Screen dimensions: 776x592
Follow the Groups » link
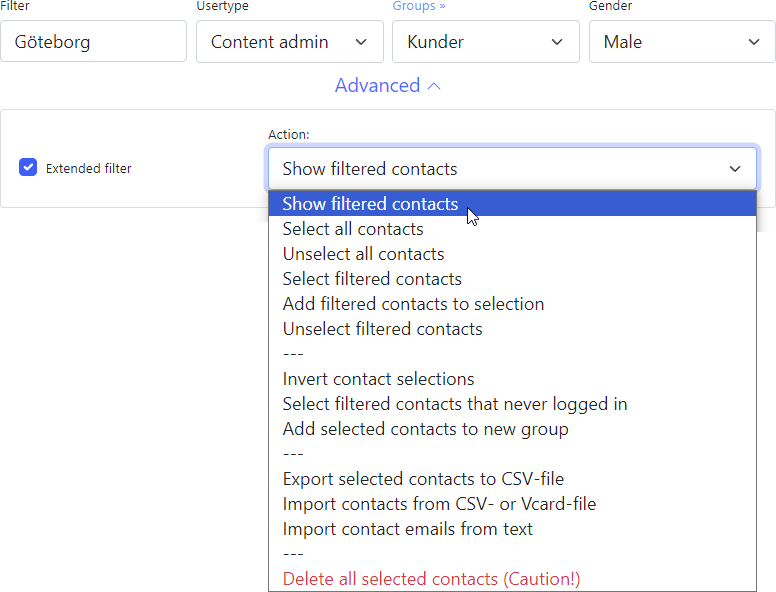pyautogui.click(x=419, y=6)
